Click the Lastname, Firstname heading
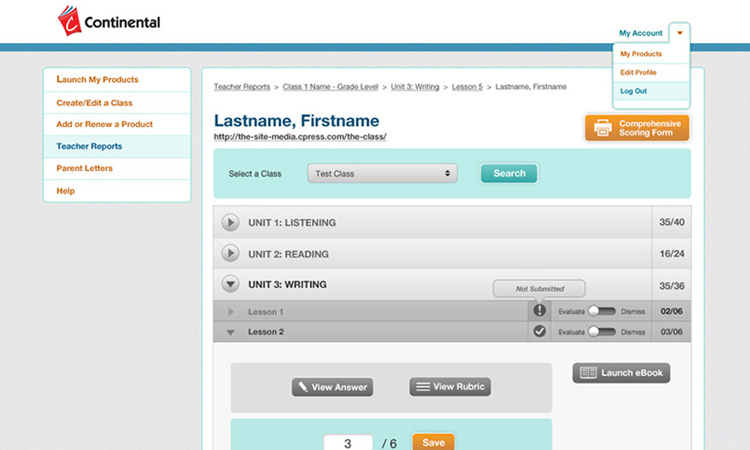The height and width of the screenshot is (450, 750). (x=296, y=121)
